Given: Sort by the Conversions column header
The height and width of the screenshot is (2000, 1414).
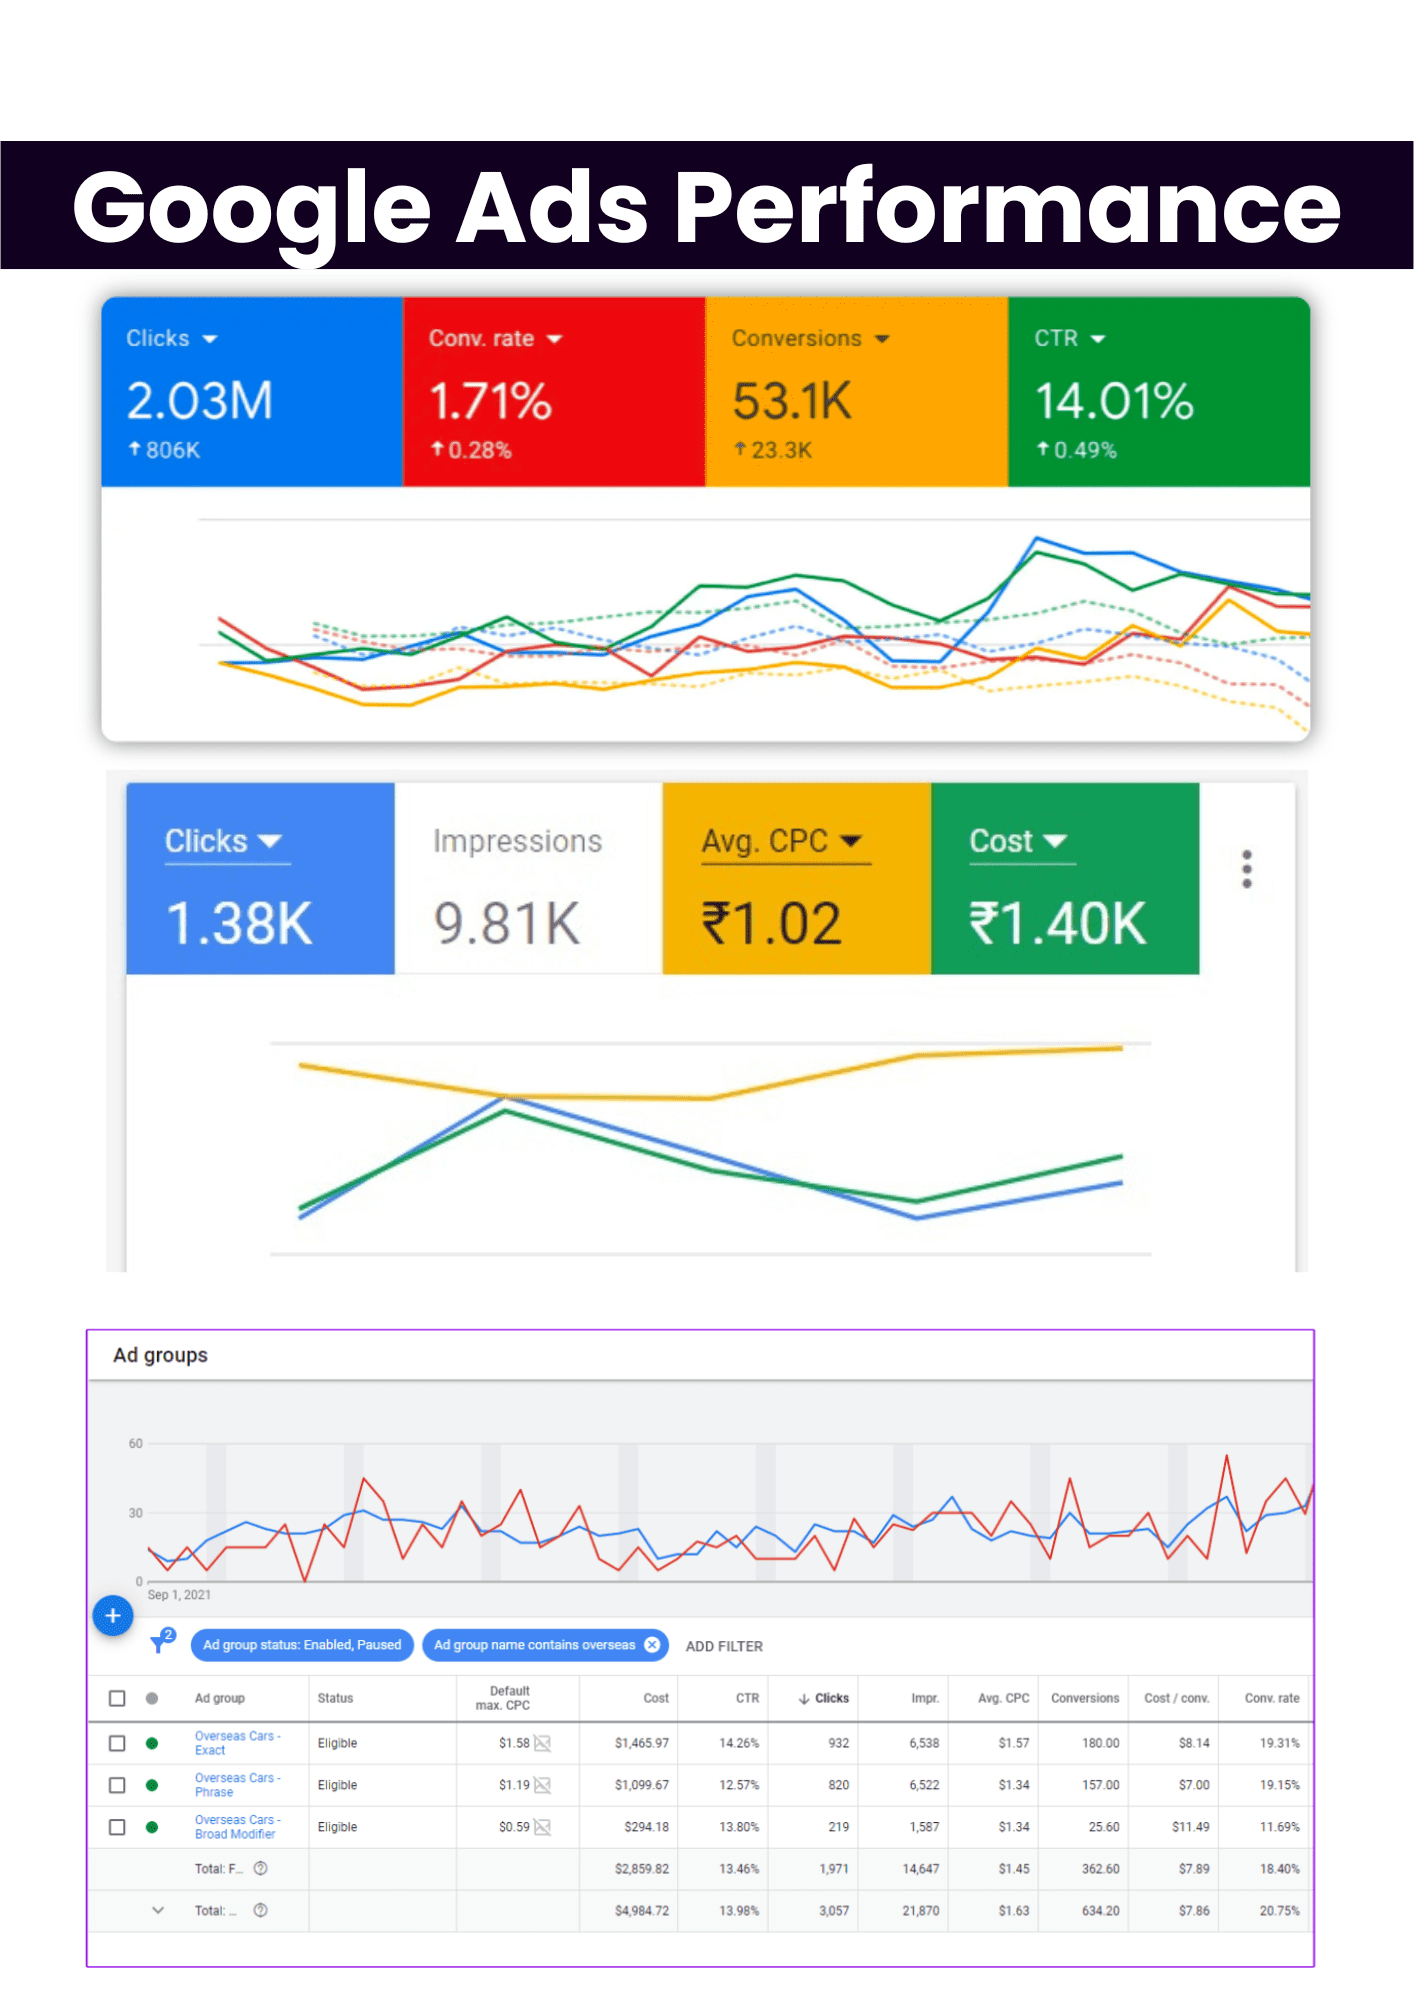Looking at the screenshot, I should pyautogui.click(x=1085, y=1698).
